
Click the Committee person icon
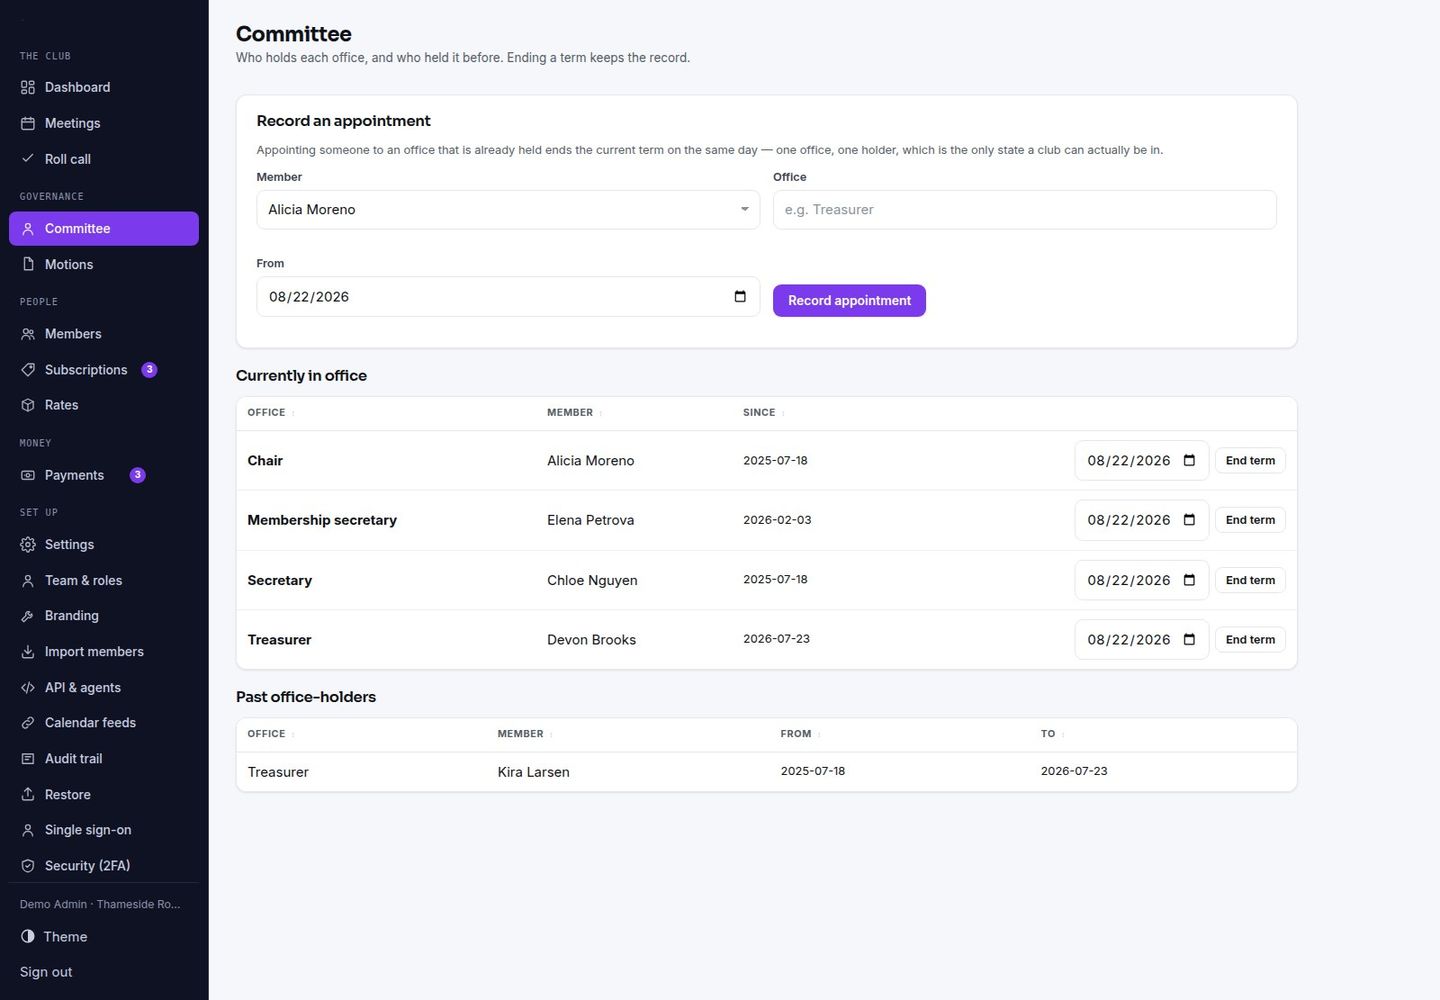click(x=28, y=229)
